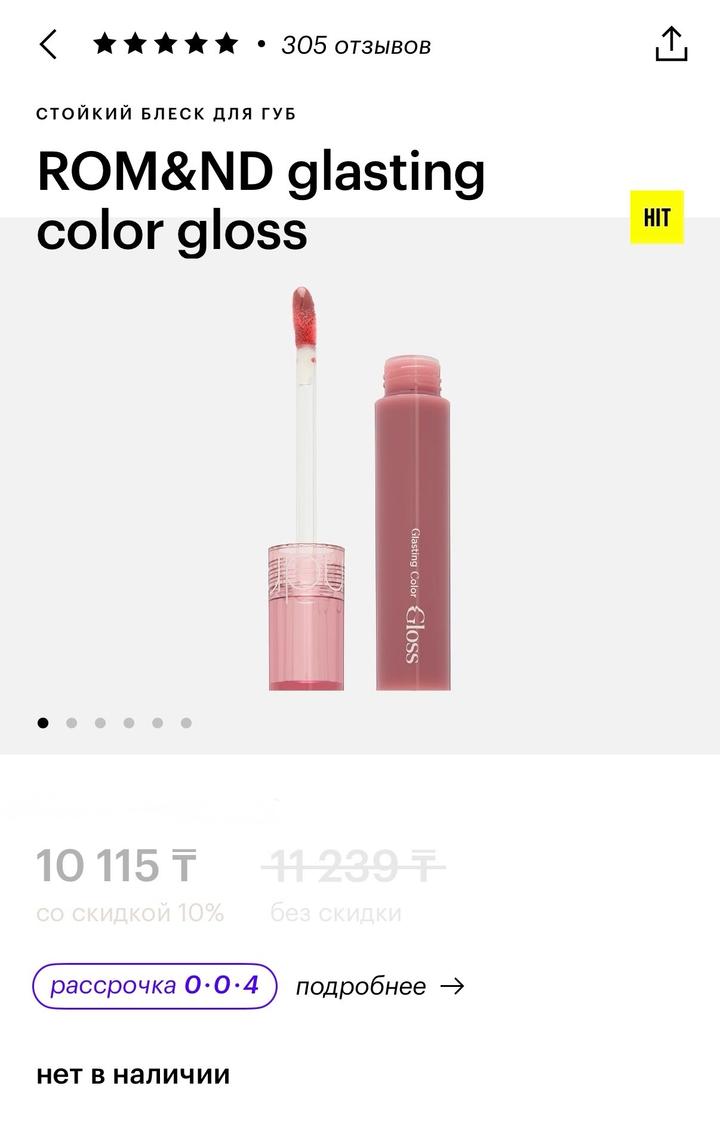
Task: Tap the ROM&ND glasting color gloss title
Action: (261, 201)
